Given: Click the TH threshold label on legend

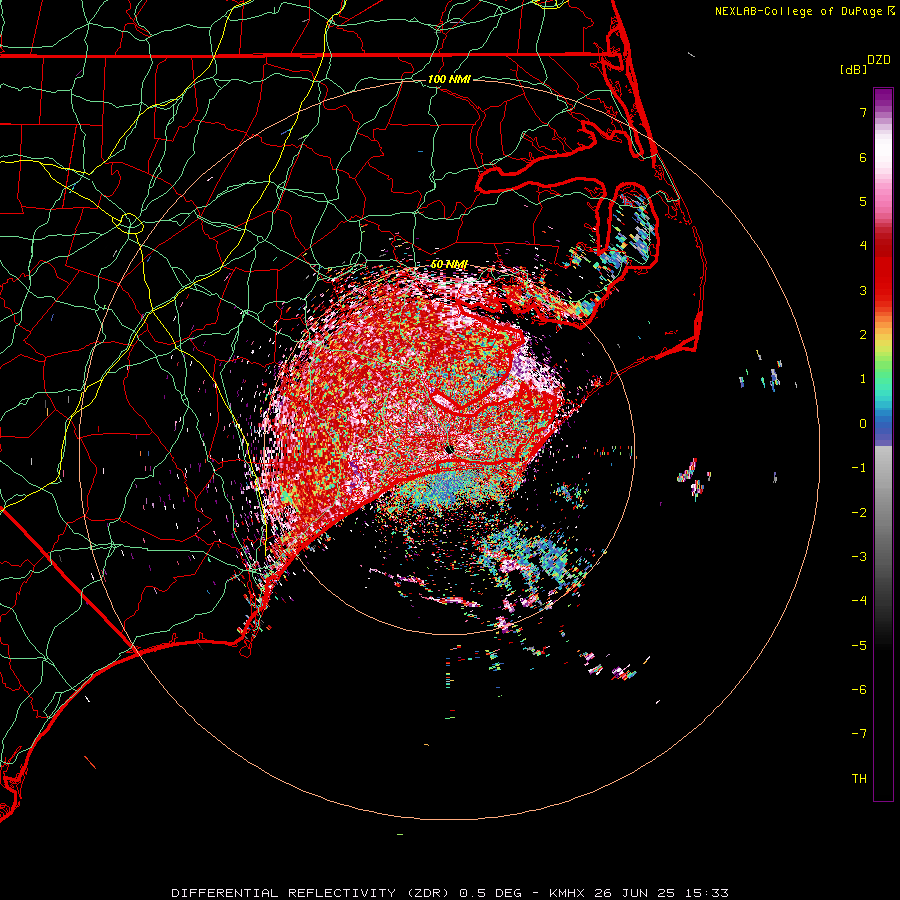Looking at the screenshot, I should pyautogui.click(x=859, y=779).
